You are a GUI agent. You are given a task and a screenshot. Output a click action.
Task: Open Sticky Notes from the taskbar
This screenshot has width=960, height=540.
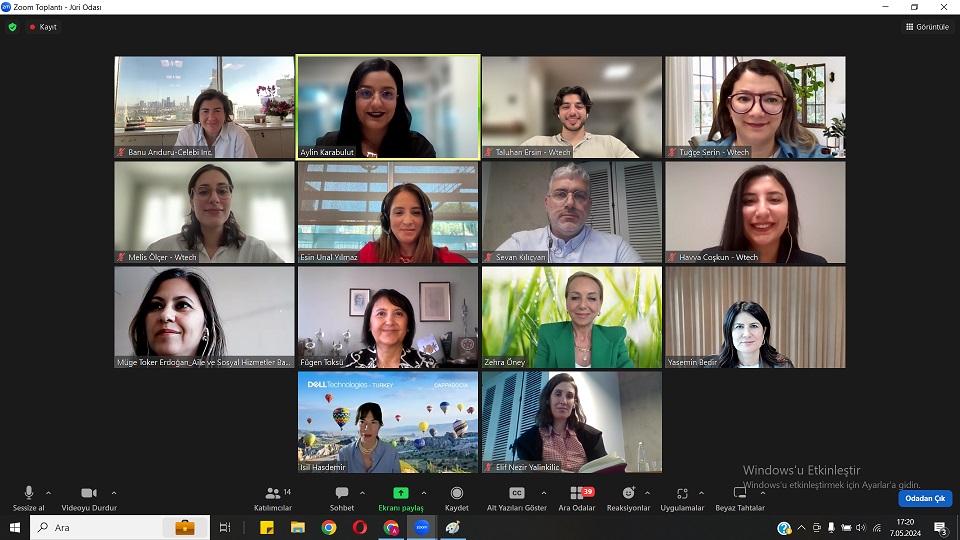click(267, 527)
